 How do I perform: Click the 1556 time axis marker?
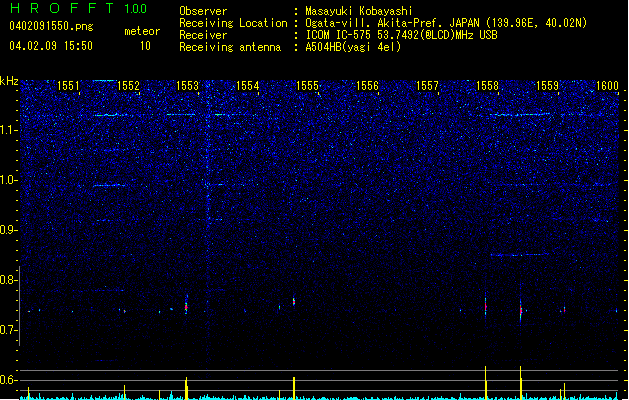(x=367, y=86)
